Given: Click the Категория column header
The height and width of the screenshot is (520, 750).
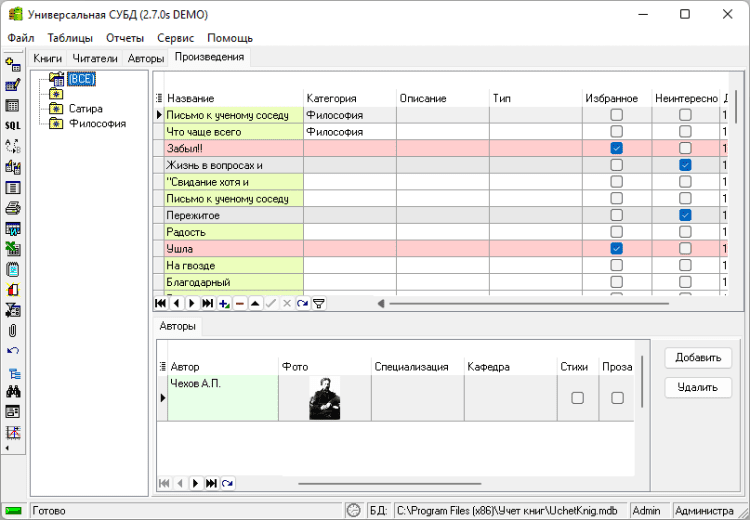Looking at the screenshot, I should (350, 99).
